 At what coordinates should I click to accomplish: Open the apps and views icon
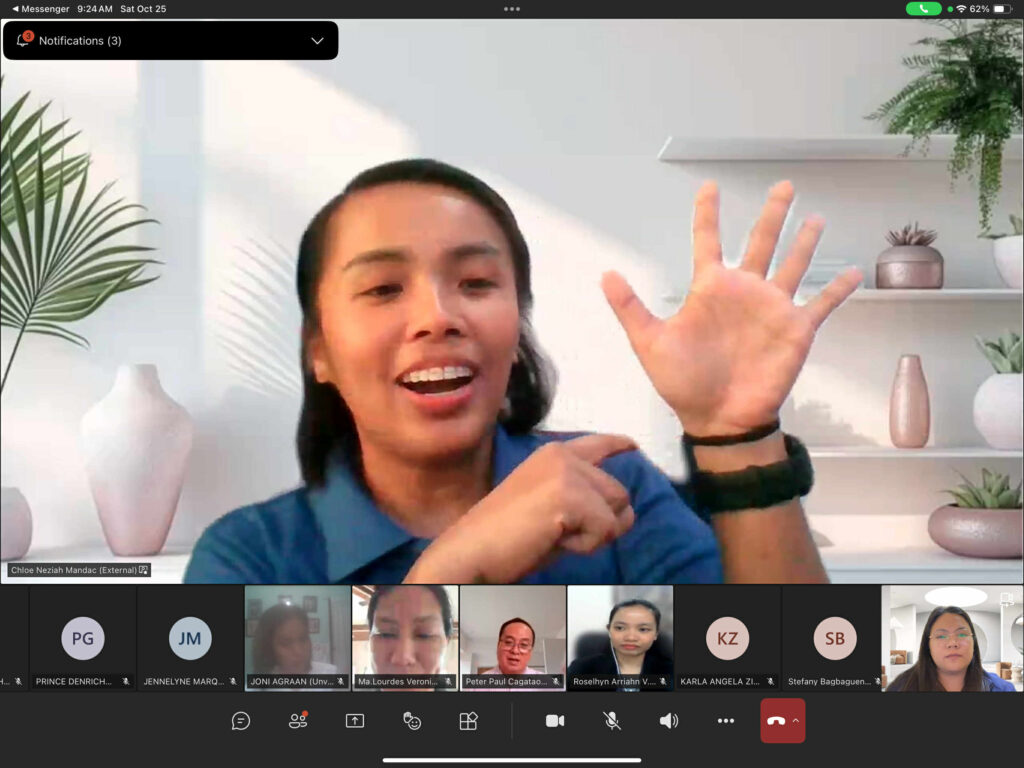point(468,721)
